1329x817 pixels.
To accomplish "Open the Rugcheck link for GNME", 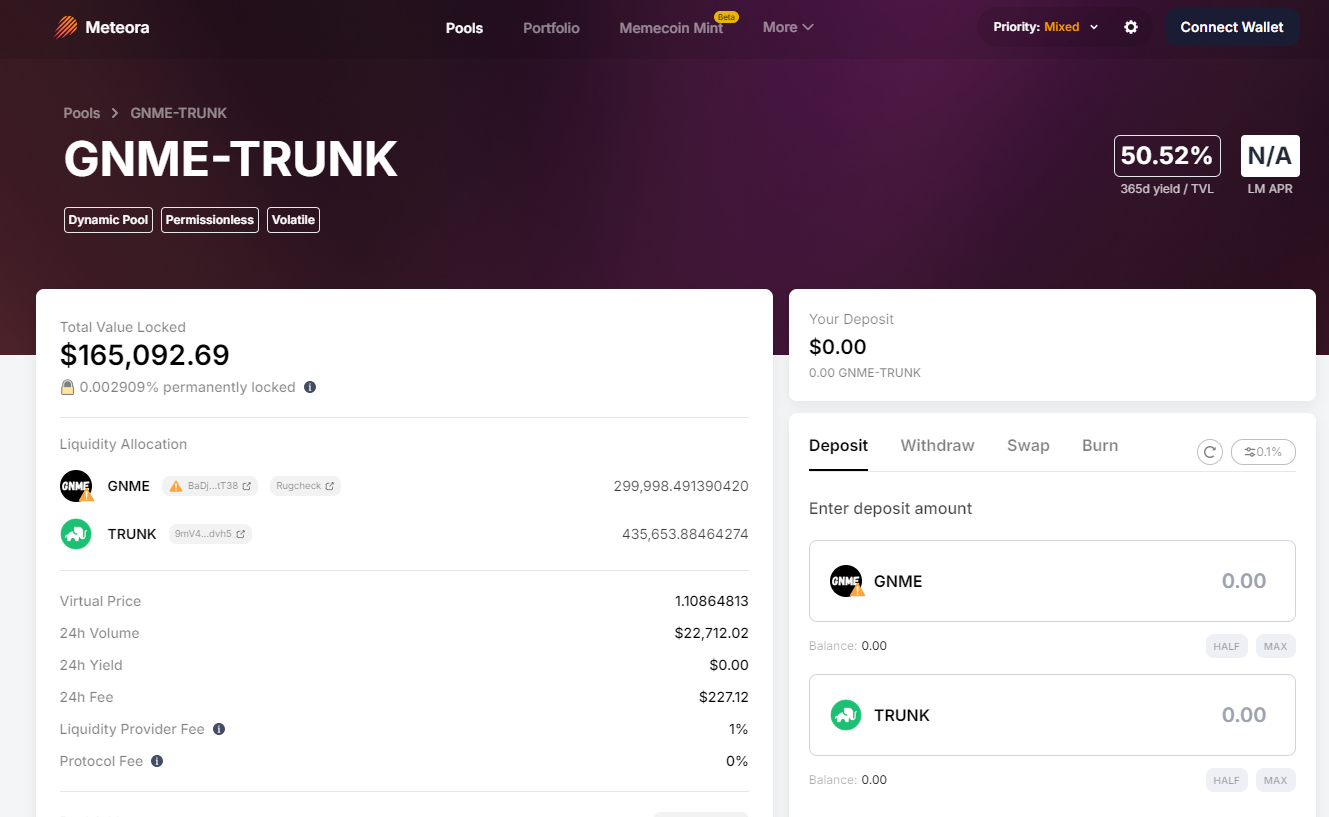I will (x=304, y=486).
